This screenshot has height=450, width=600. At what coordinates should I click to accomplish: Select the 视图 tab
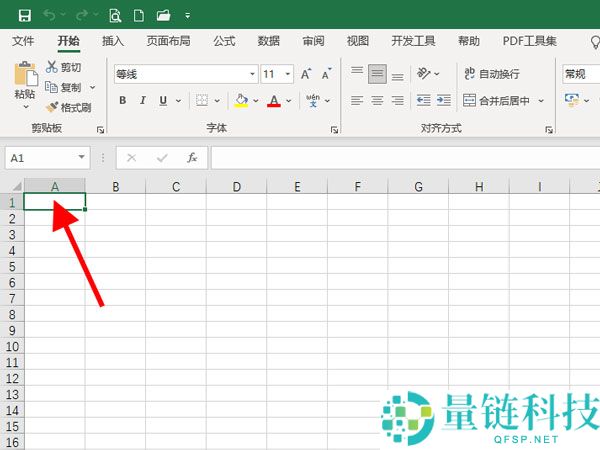pyautogui.click(x=358, y=41)
